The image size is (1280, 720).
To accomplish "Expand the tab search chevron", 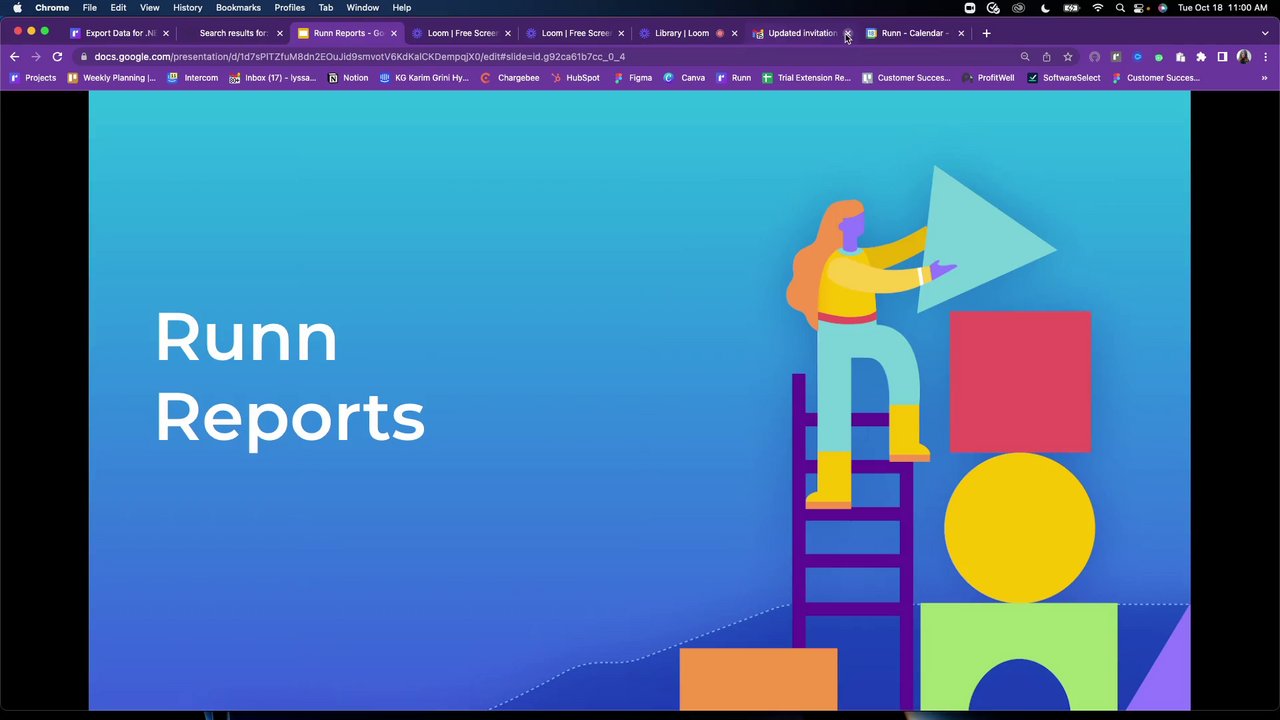I will [x=1265, y=33].
